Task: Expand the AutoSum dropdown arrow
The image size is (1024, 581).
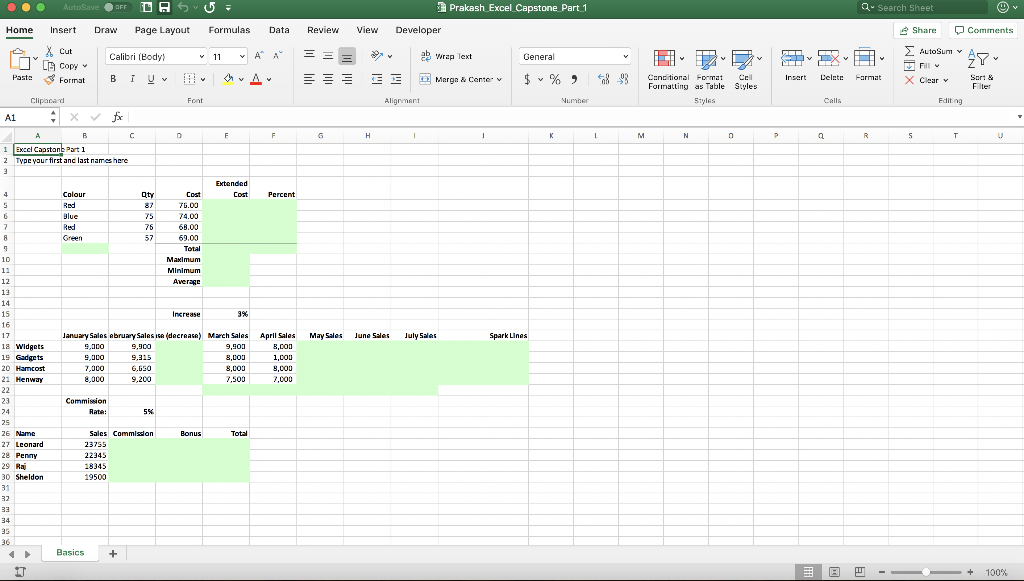Action: (x=959, y=51)
